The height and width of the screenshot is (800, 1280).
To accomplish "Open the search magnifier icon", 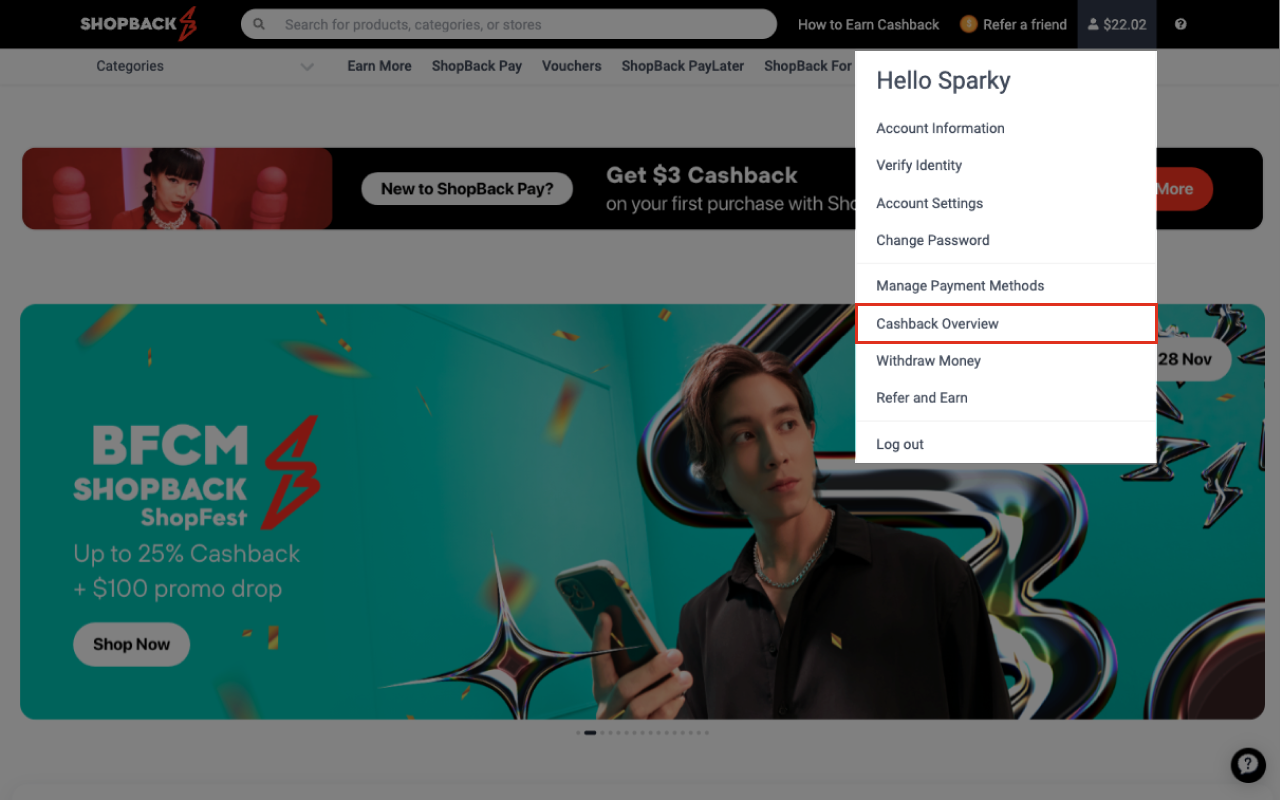I will (259, 23).
